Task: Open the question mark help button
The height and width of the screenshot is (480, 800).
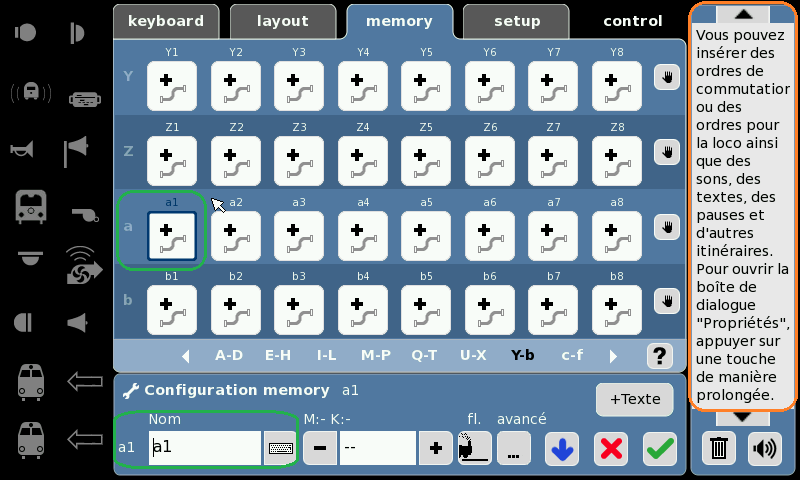Action: pos(660,356)
